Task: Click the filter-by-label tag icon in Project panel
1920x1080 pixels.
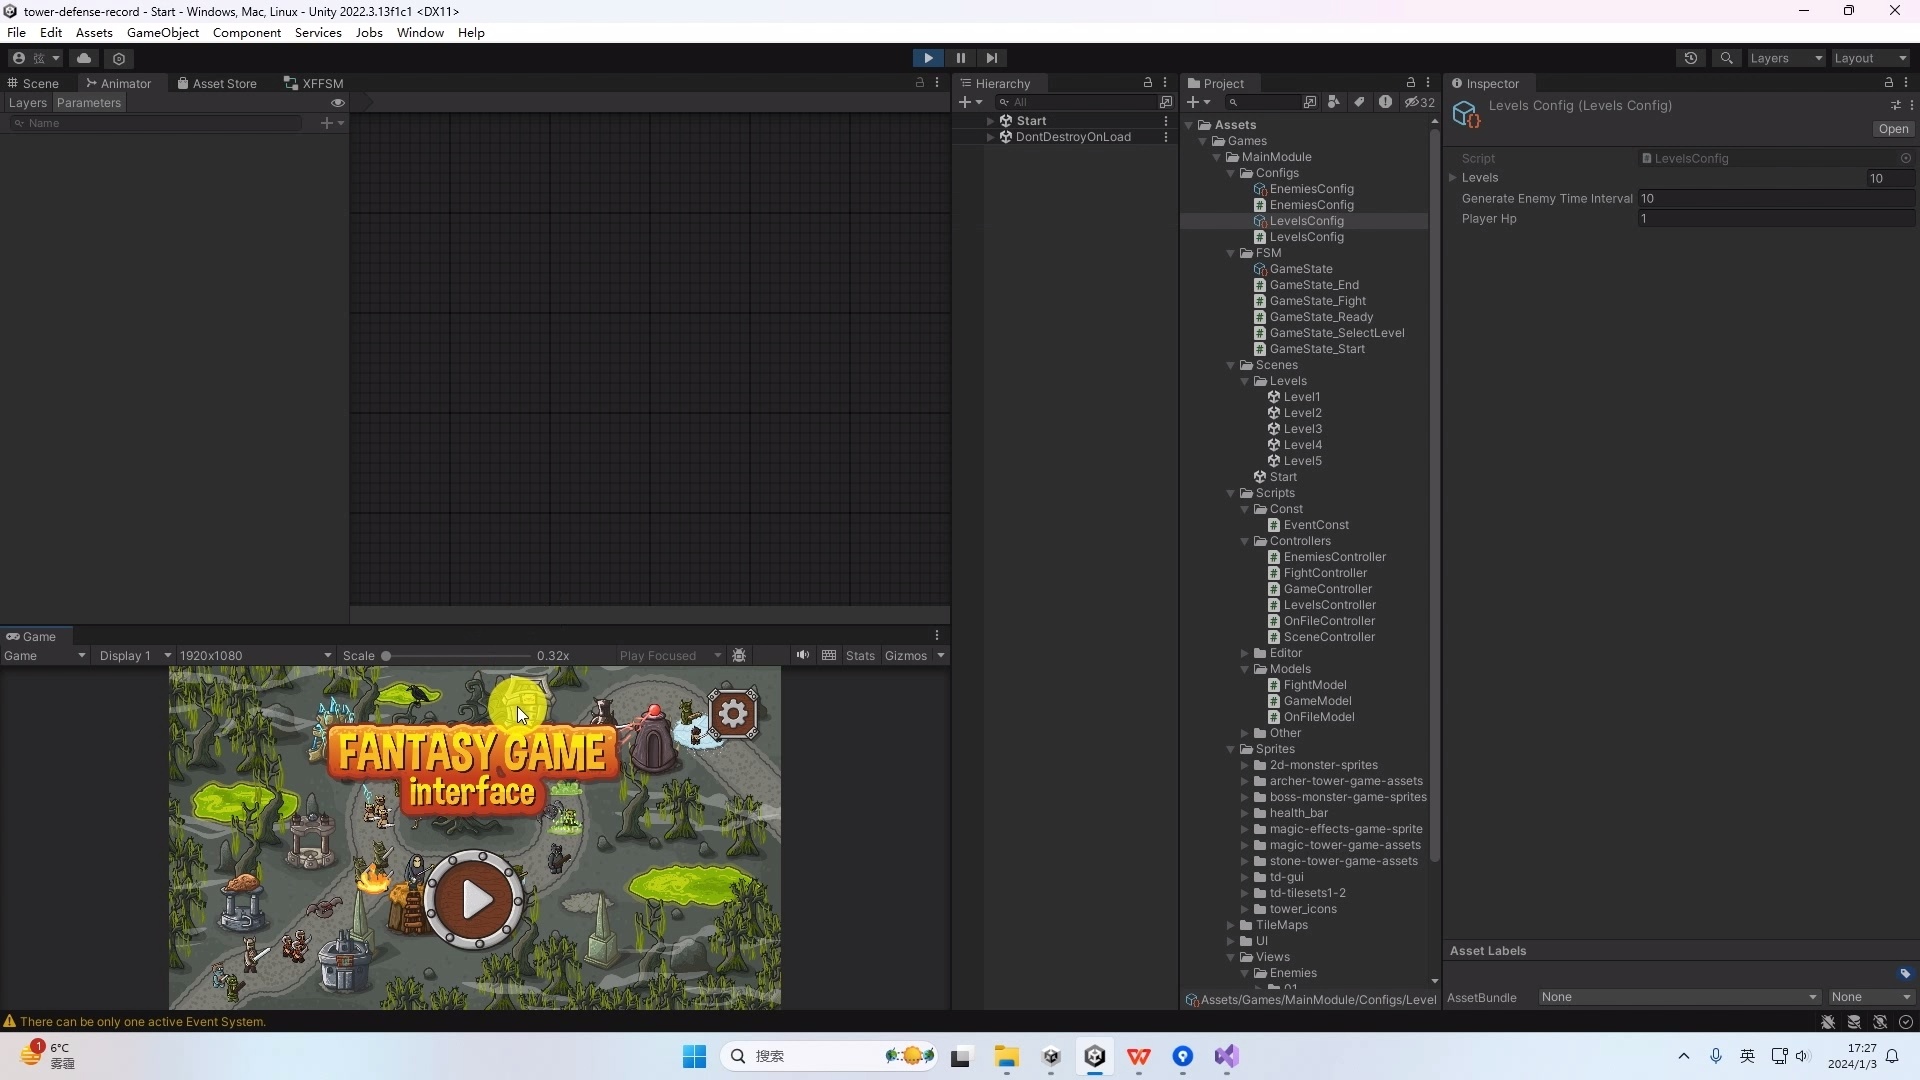Action: pyautogui.click(x=1359, y=102)
